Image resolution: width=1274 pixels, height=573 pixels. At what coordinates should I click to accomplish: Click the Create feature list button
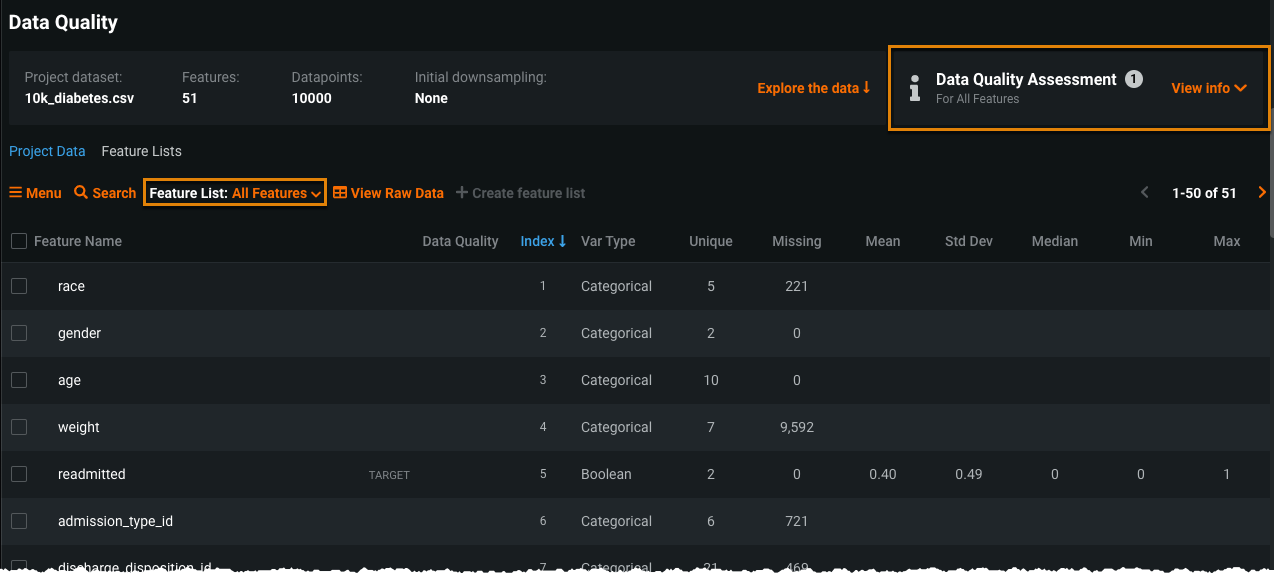coord(520,193)
